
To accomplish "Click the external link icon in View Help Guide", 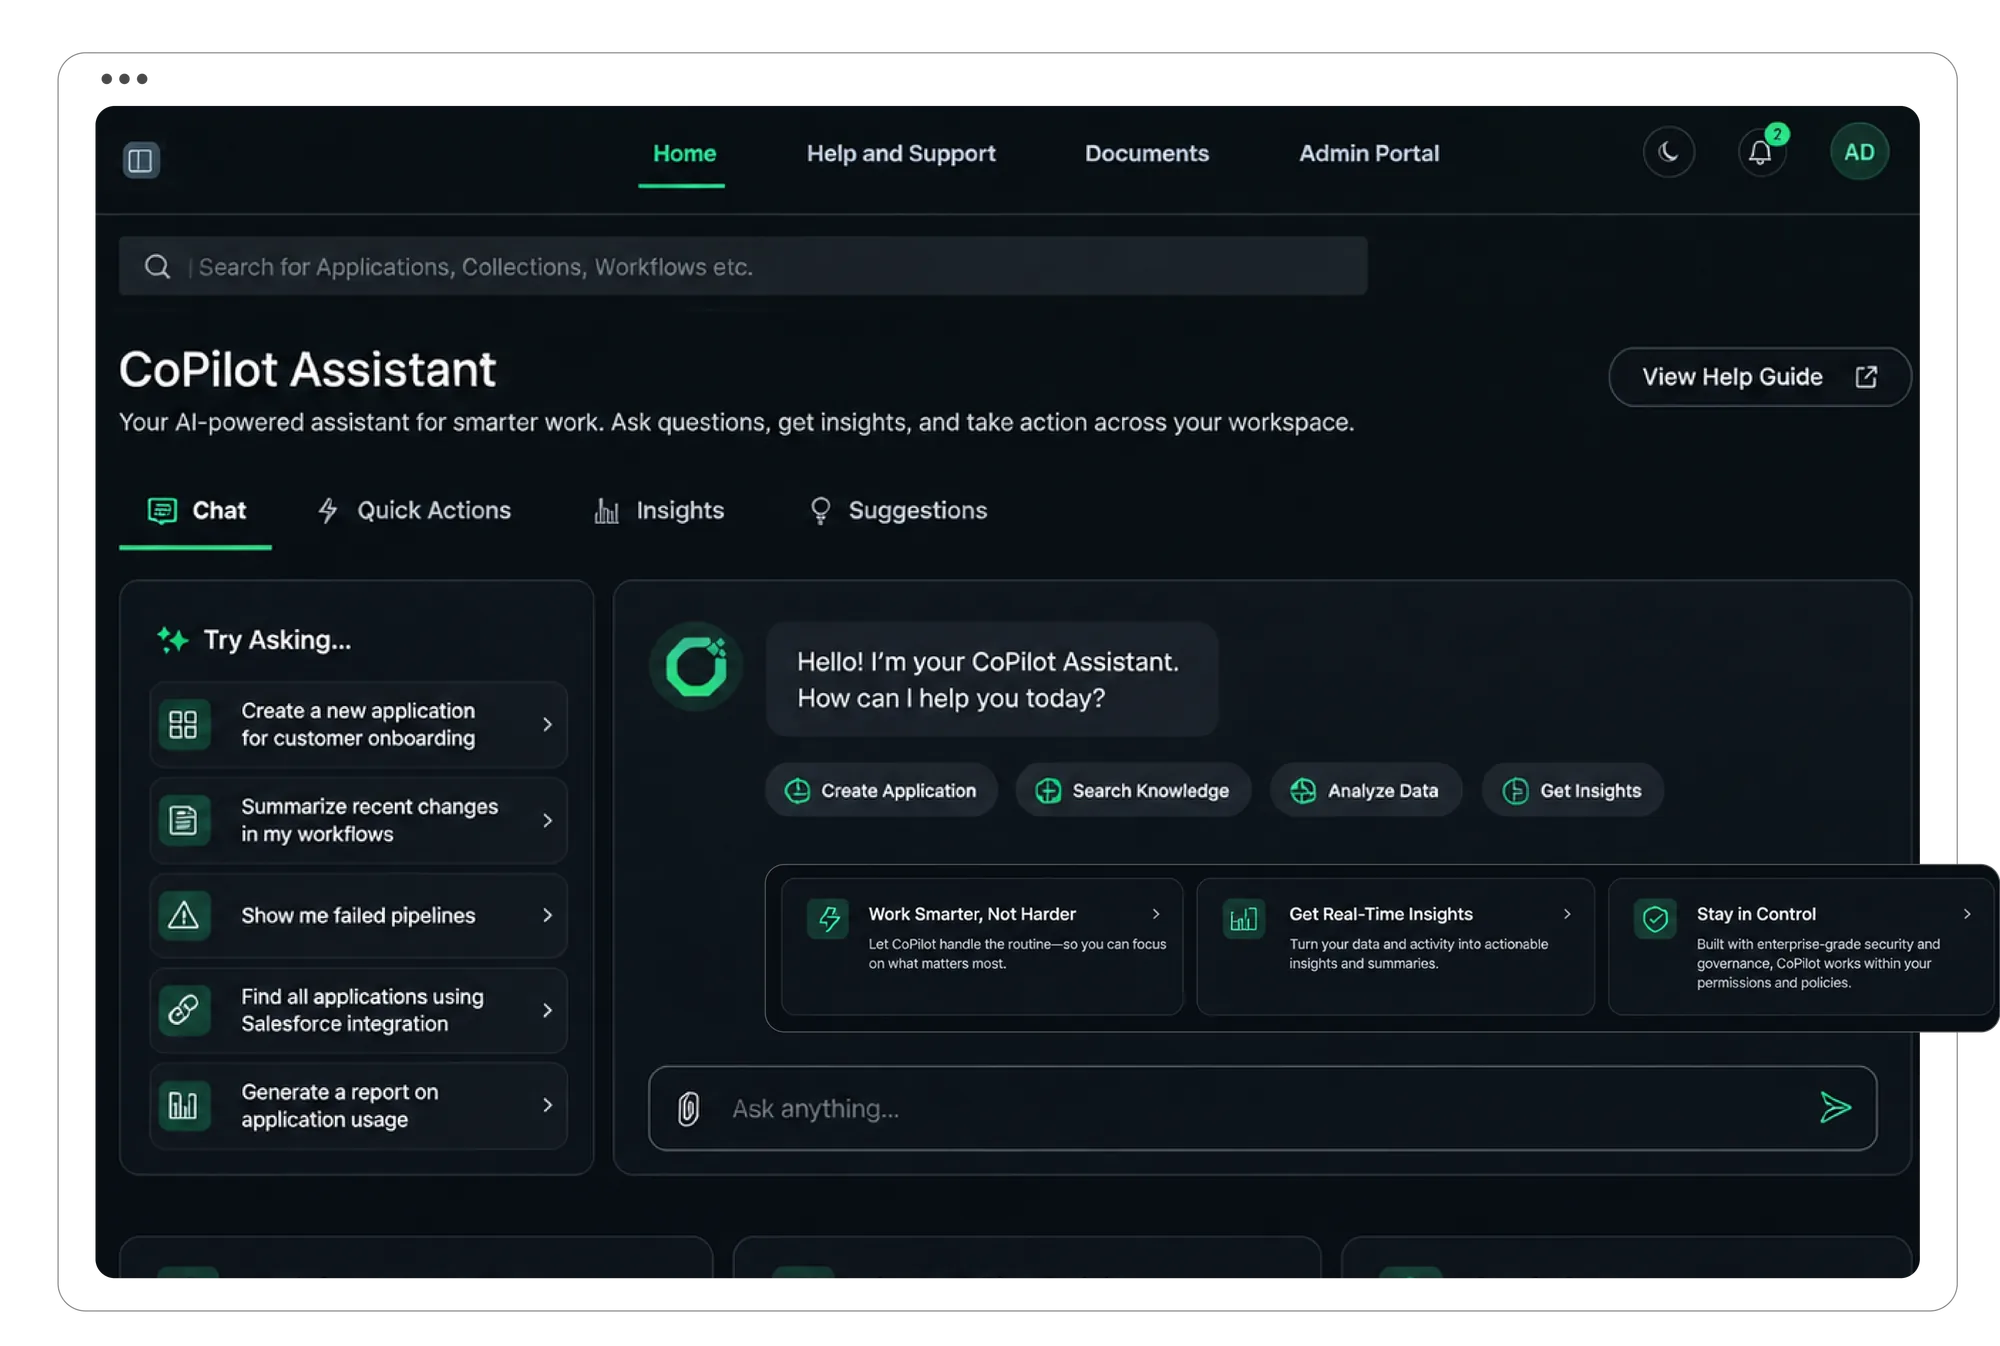I will point(1866,377).
